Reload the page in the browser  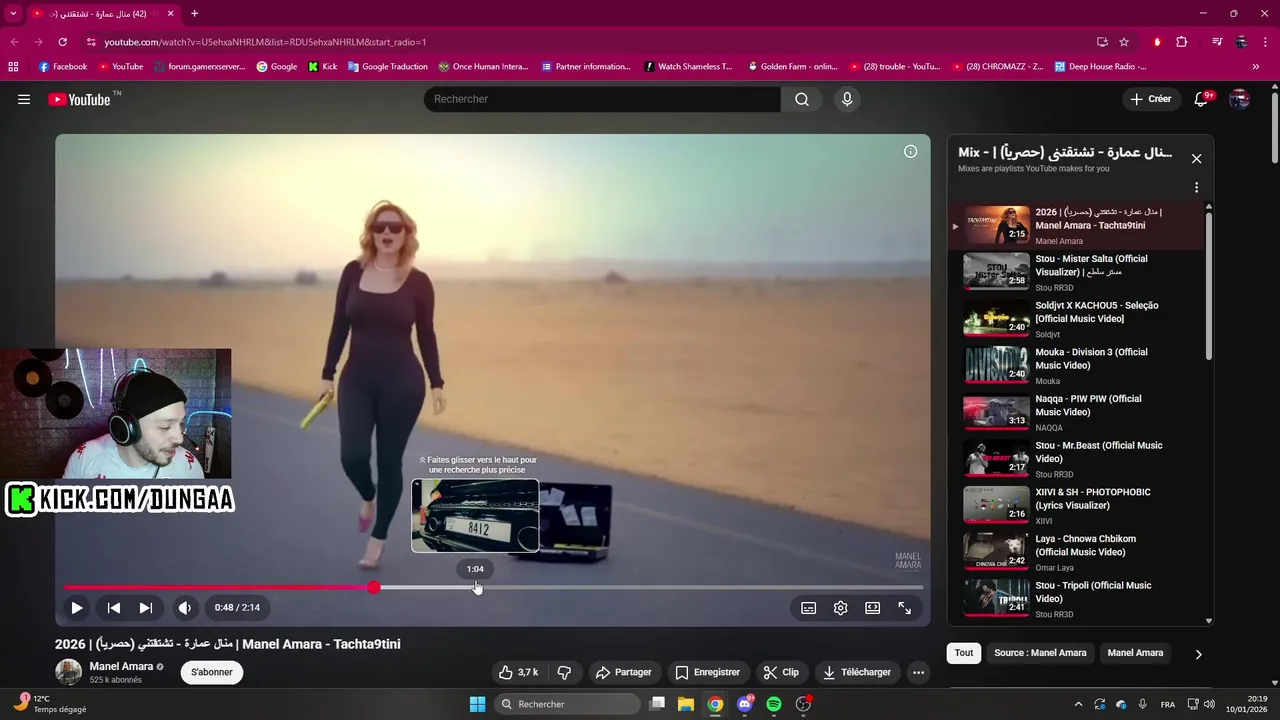tap(63, 42)
